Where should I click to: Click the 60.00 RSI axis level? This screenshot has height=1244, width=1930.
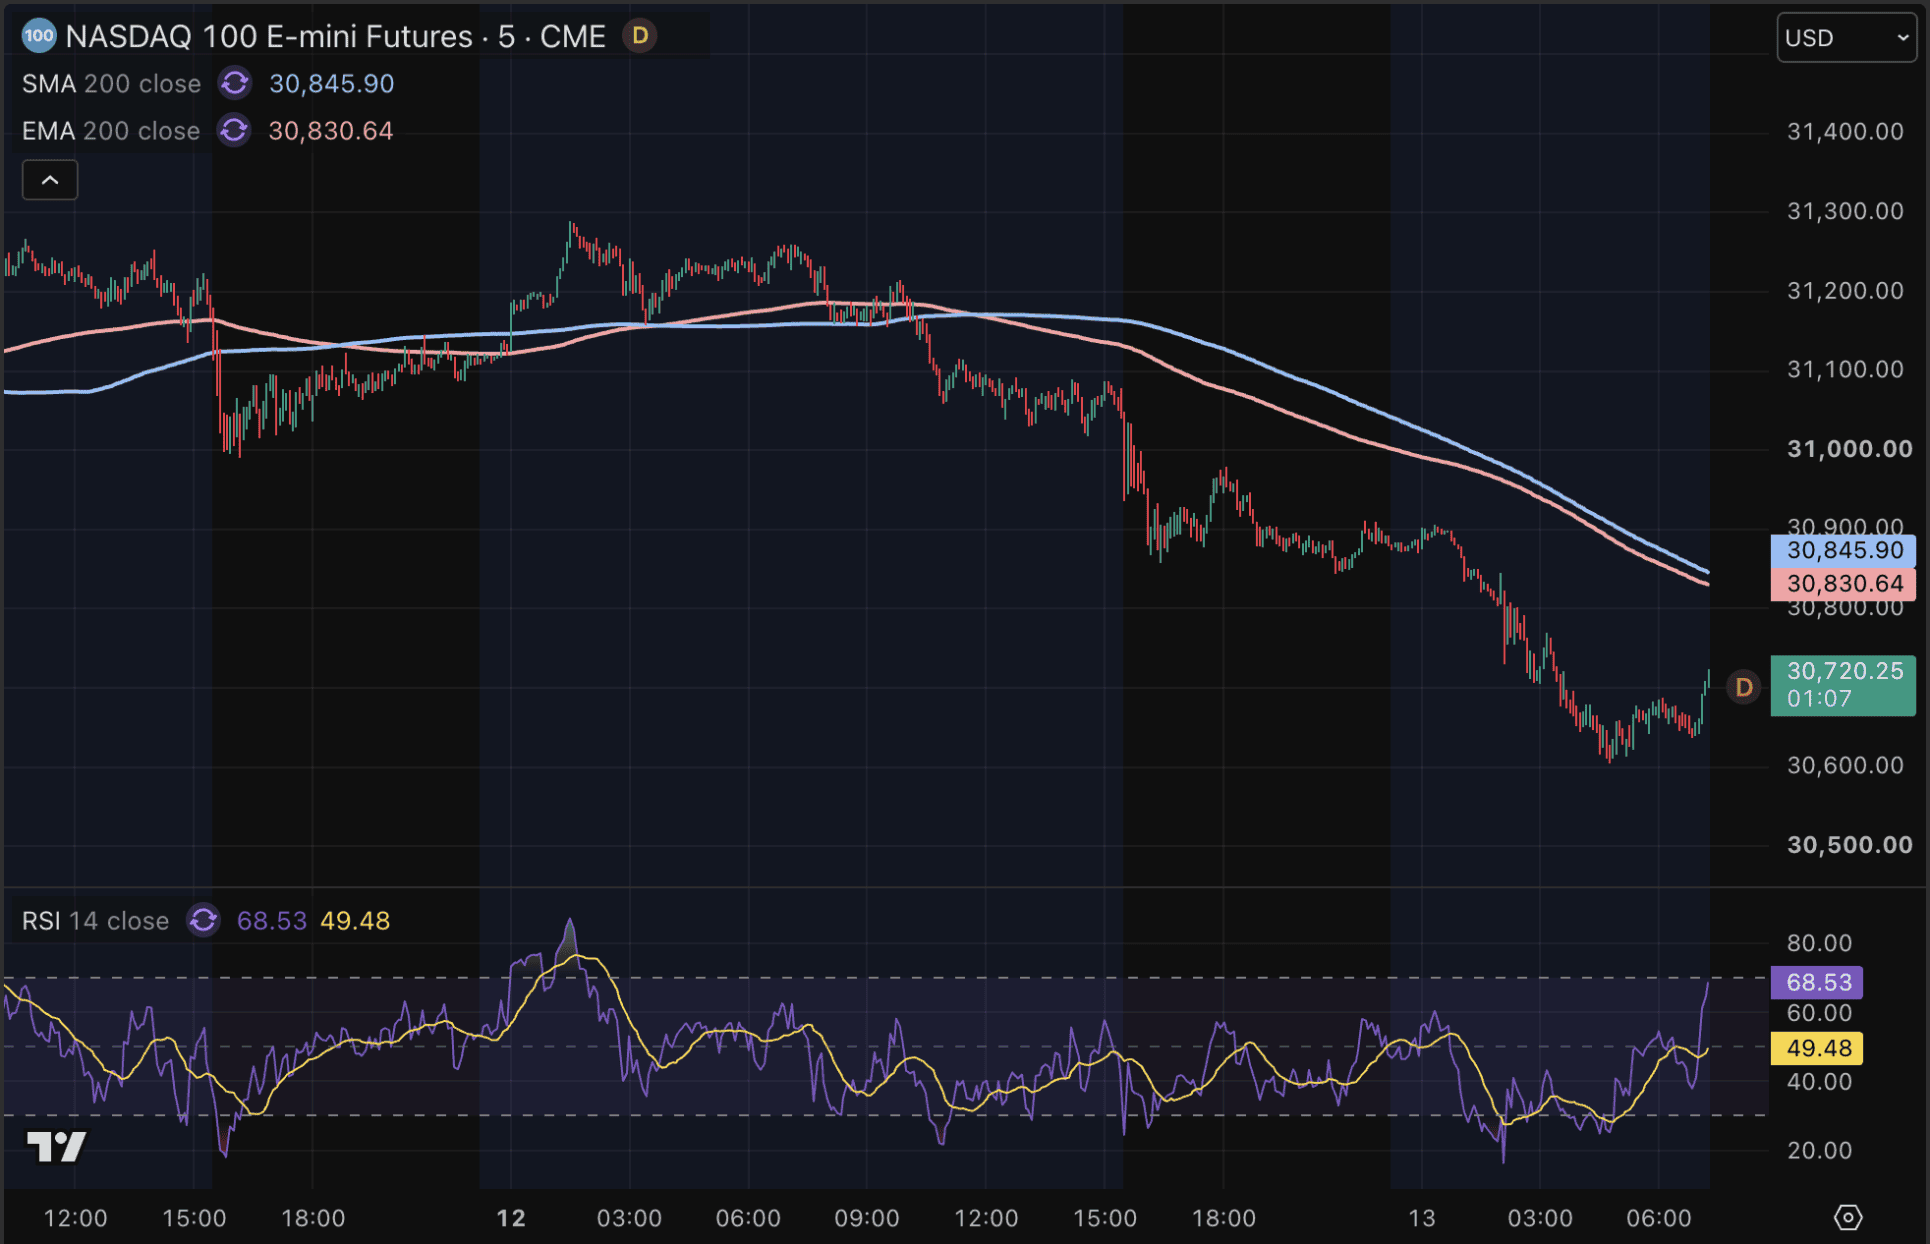1819,1013
